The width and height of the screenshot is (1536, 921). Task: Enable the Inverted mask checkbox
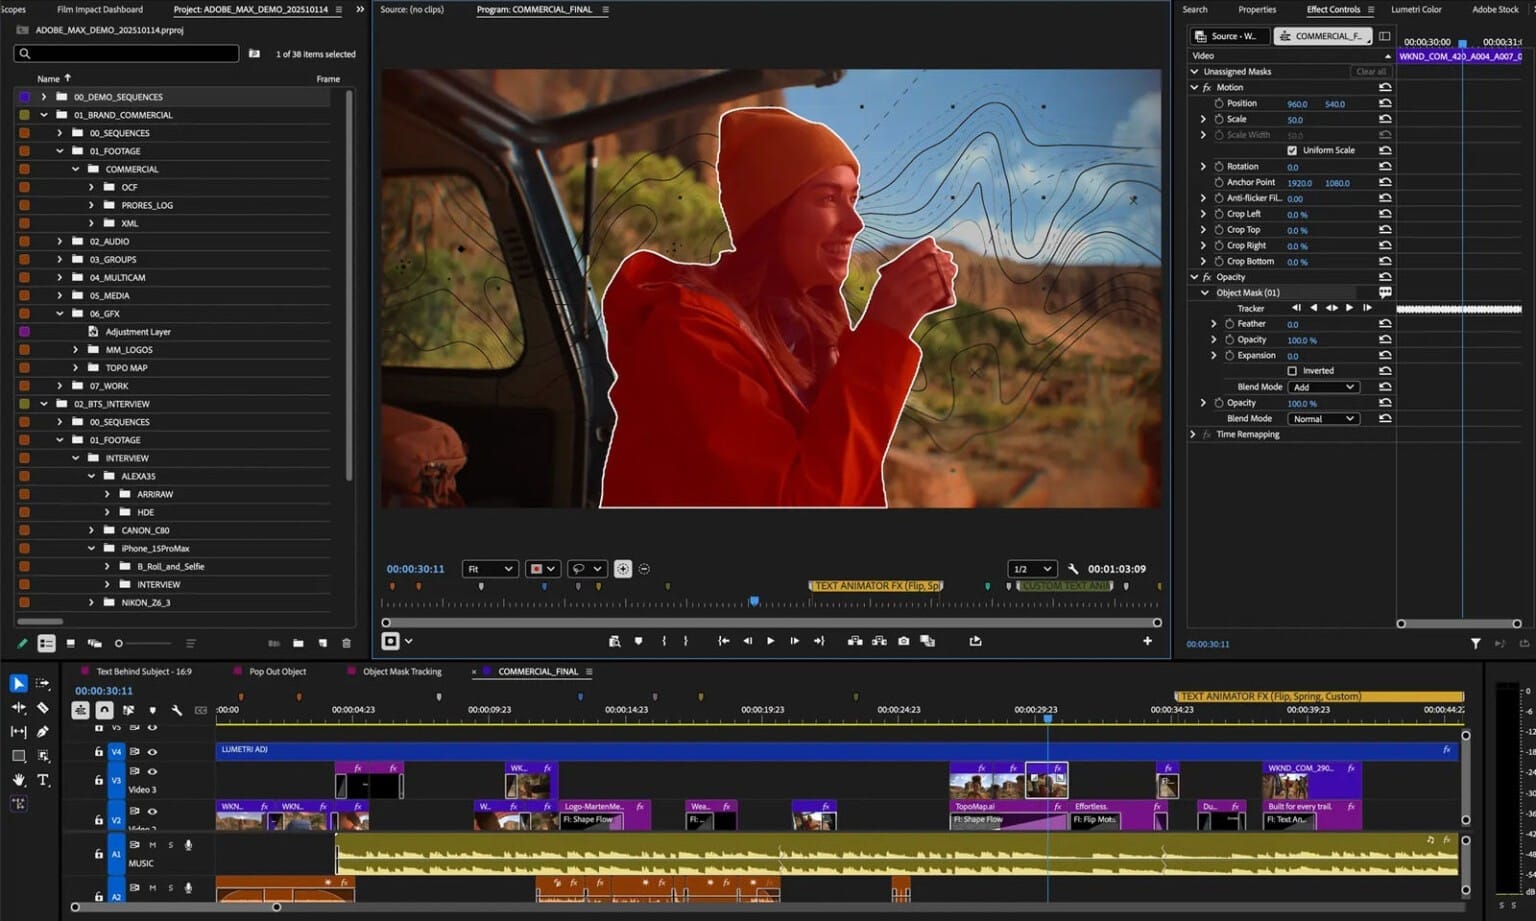coord(1292,371)
